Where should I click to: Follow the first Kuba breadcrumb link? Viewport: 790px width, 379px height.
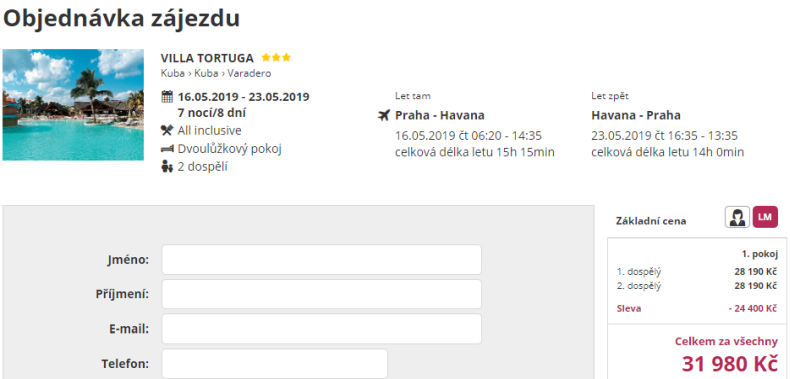[x=173, y=74]
